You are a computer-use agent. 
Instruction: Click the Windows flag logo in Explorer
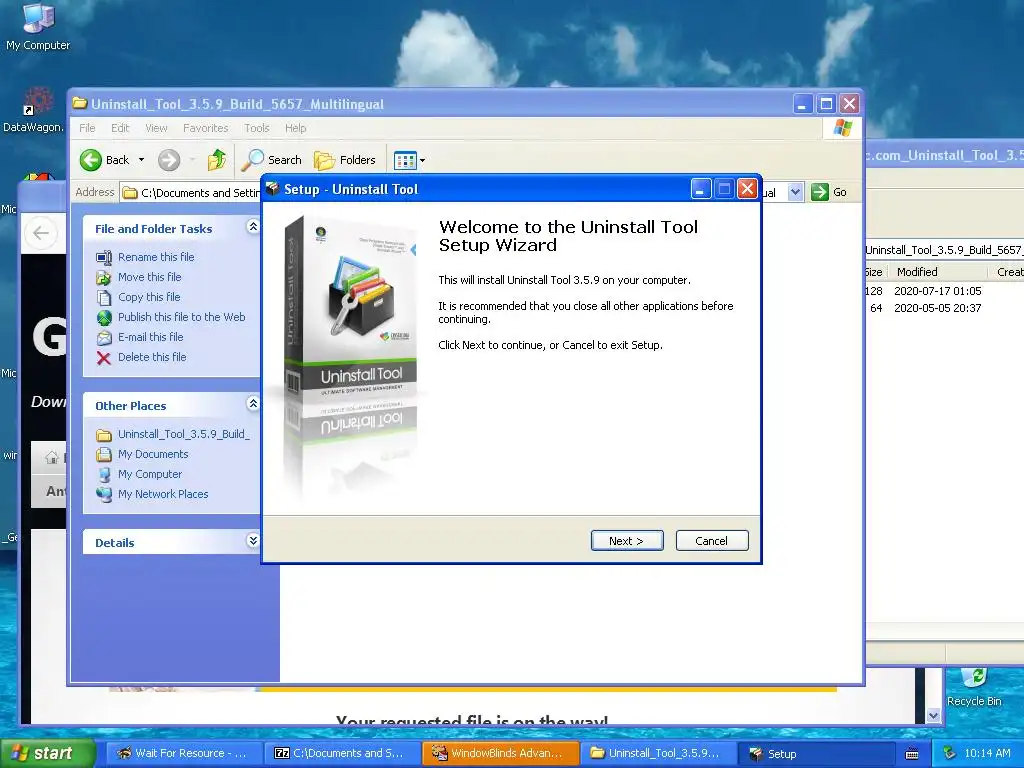point(842,127)
